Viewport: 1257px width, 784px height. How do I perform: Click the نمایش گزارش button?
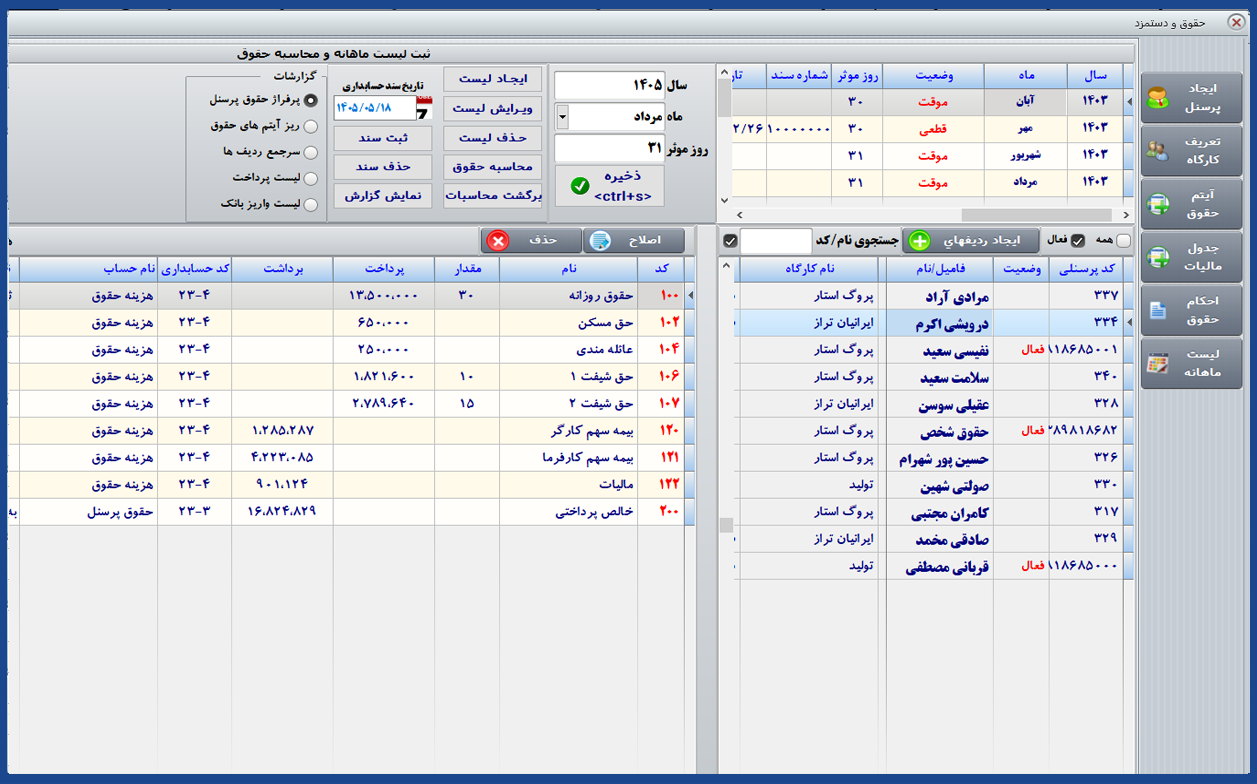[x=383, y=195]
